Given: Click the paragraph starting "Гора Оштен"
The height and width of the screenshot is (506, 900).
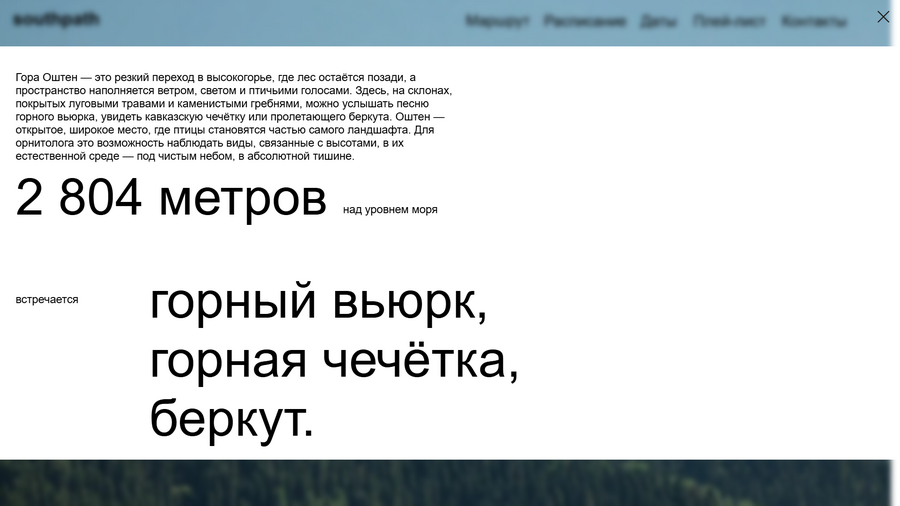Looking at the screenshot, I should 234,116.
